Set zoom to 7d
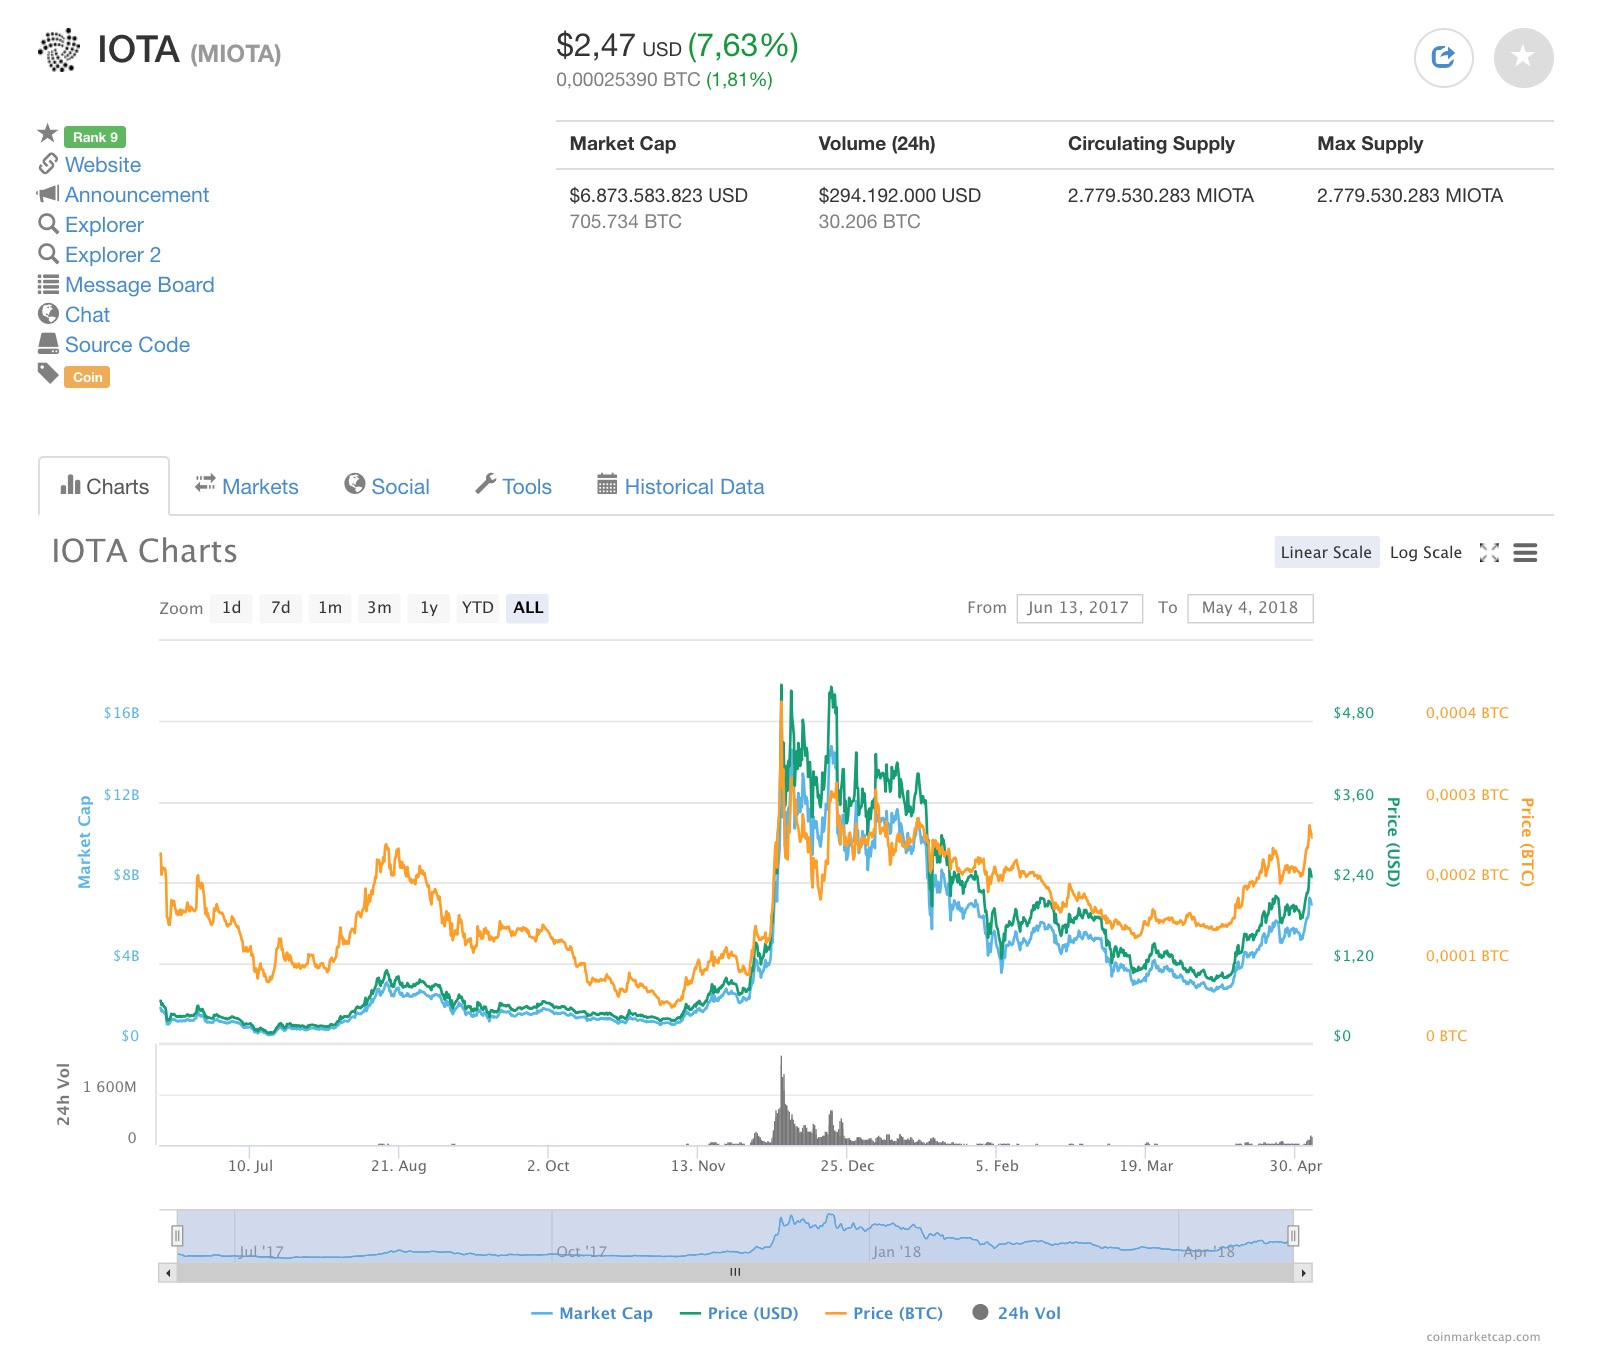This screenshot has width=1604, height=1350. click(280, 608)
